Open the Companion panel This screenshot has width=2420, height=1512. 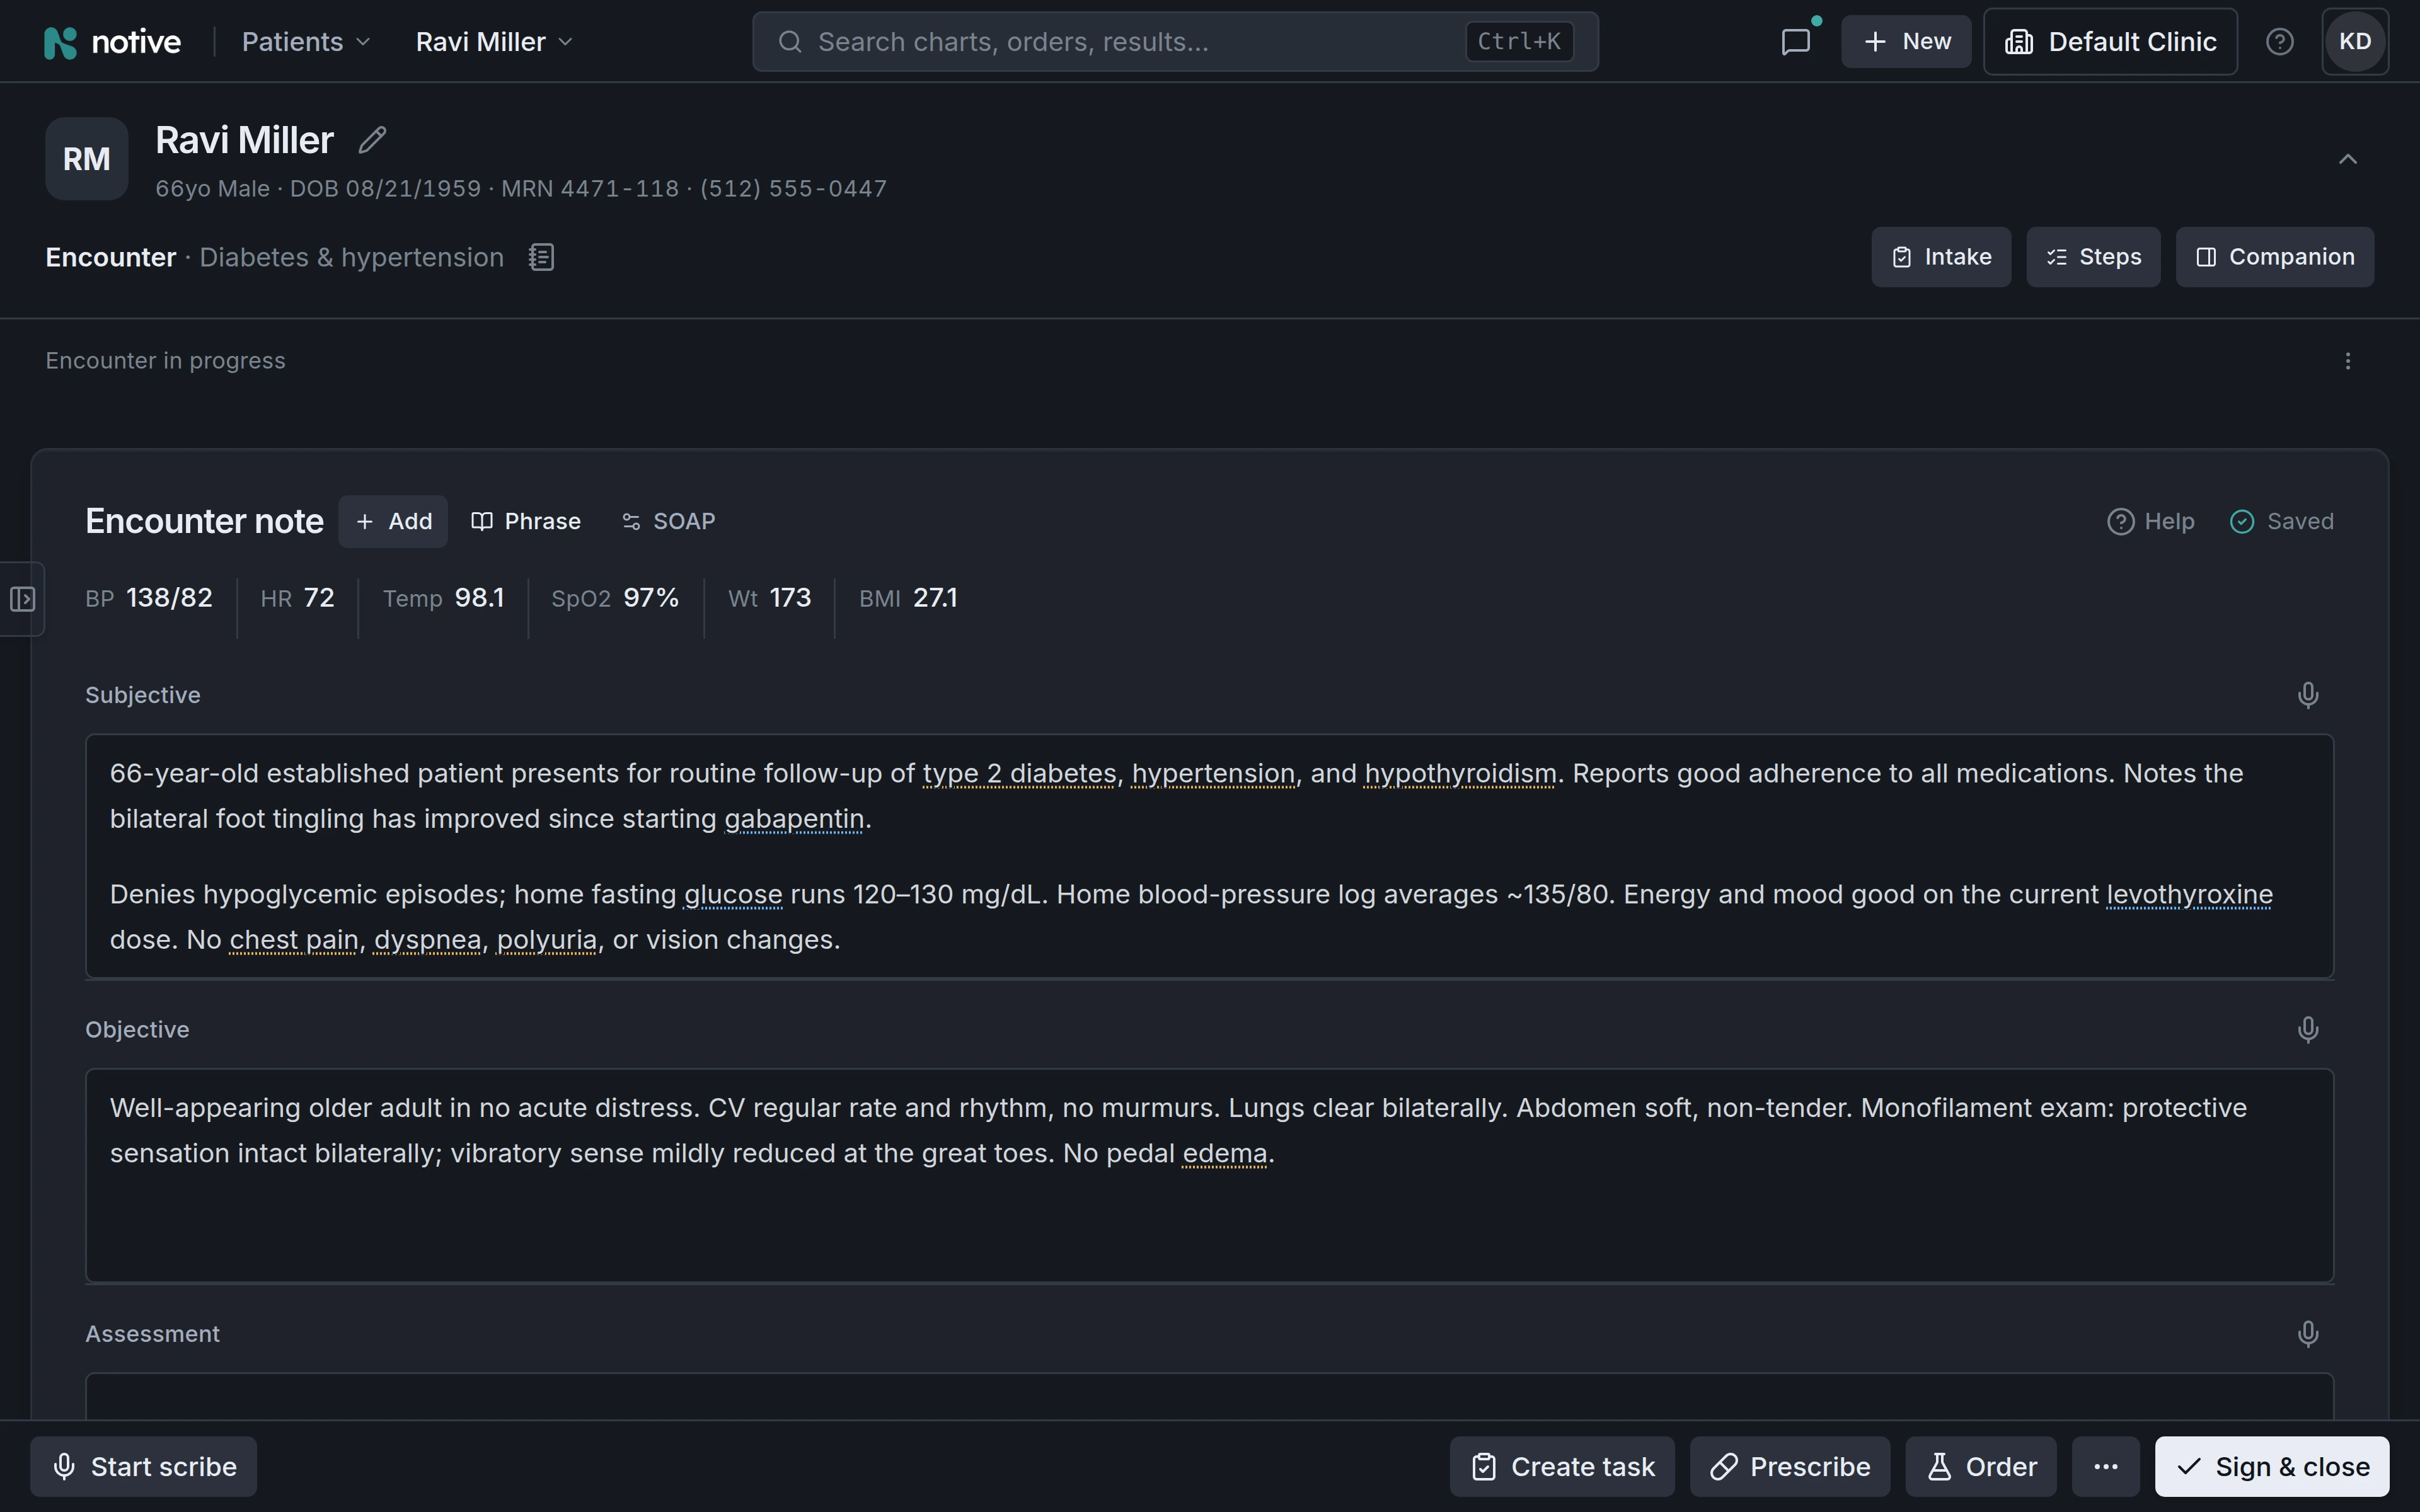click(x=2274, y=257)
